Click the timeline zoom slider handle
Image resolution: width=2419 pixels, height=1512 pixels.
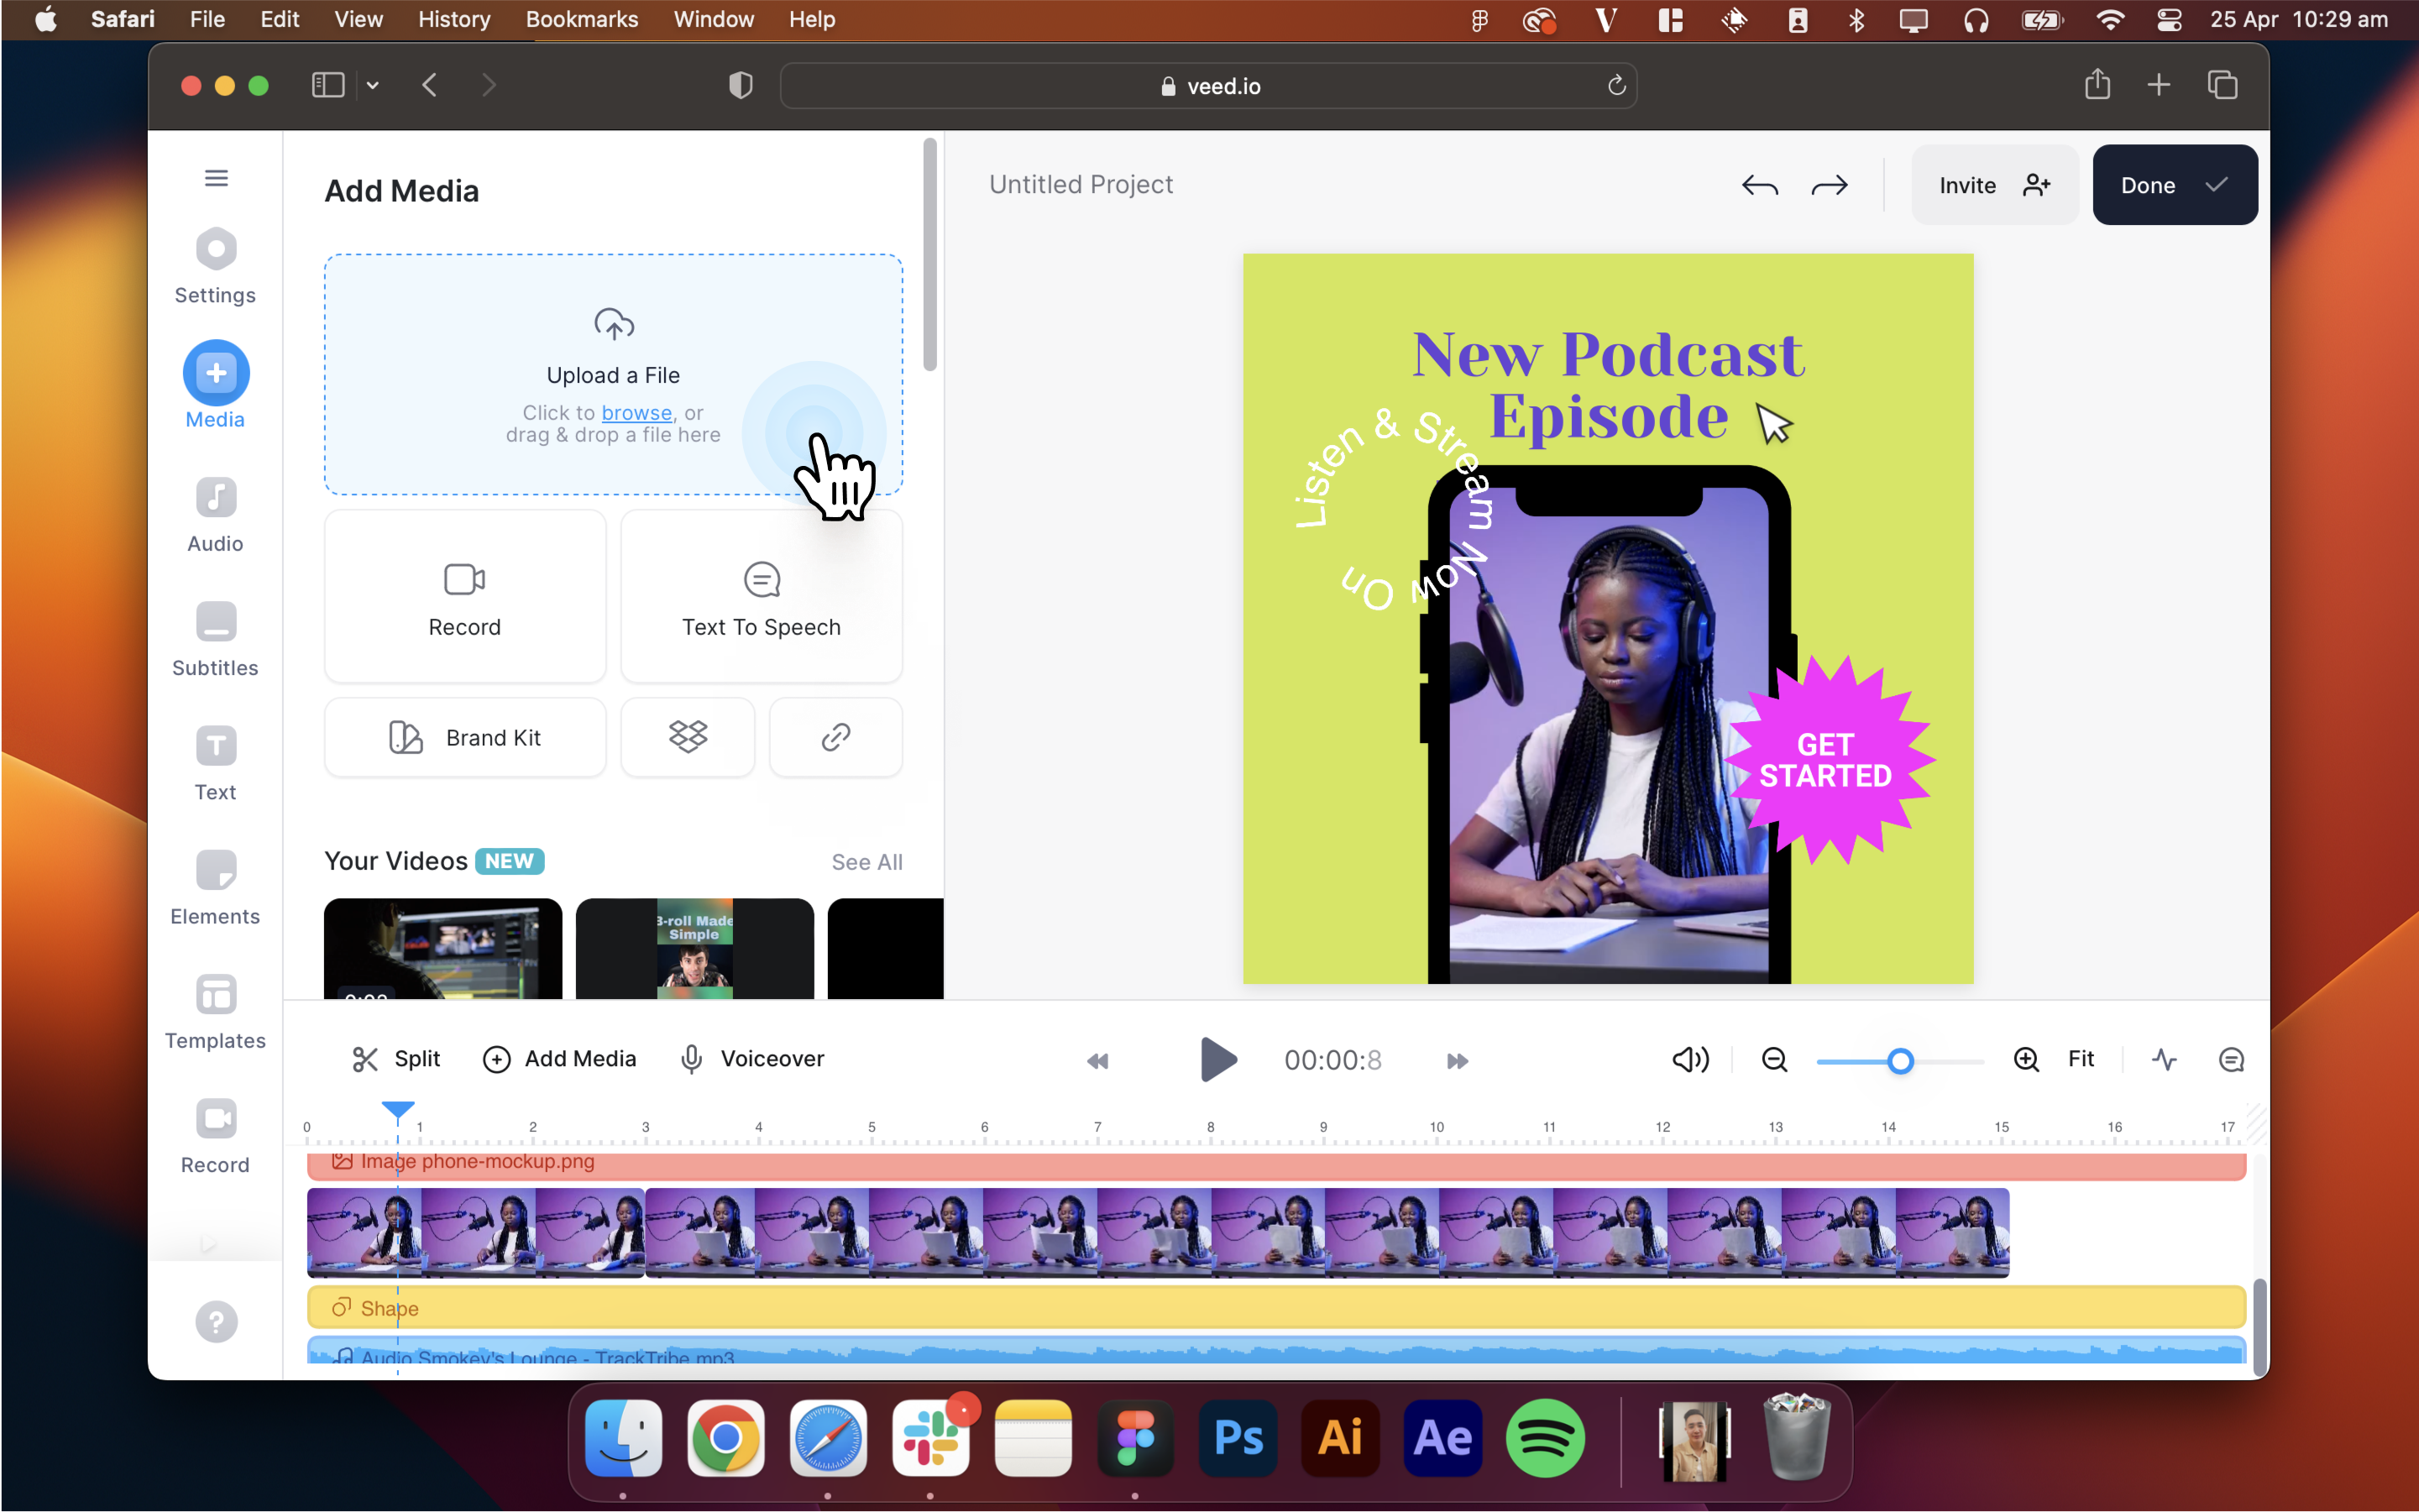coord(1900,1061)
